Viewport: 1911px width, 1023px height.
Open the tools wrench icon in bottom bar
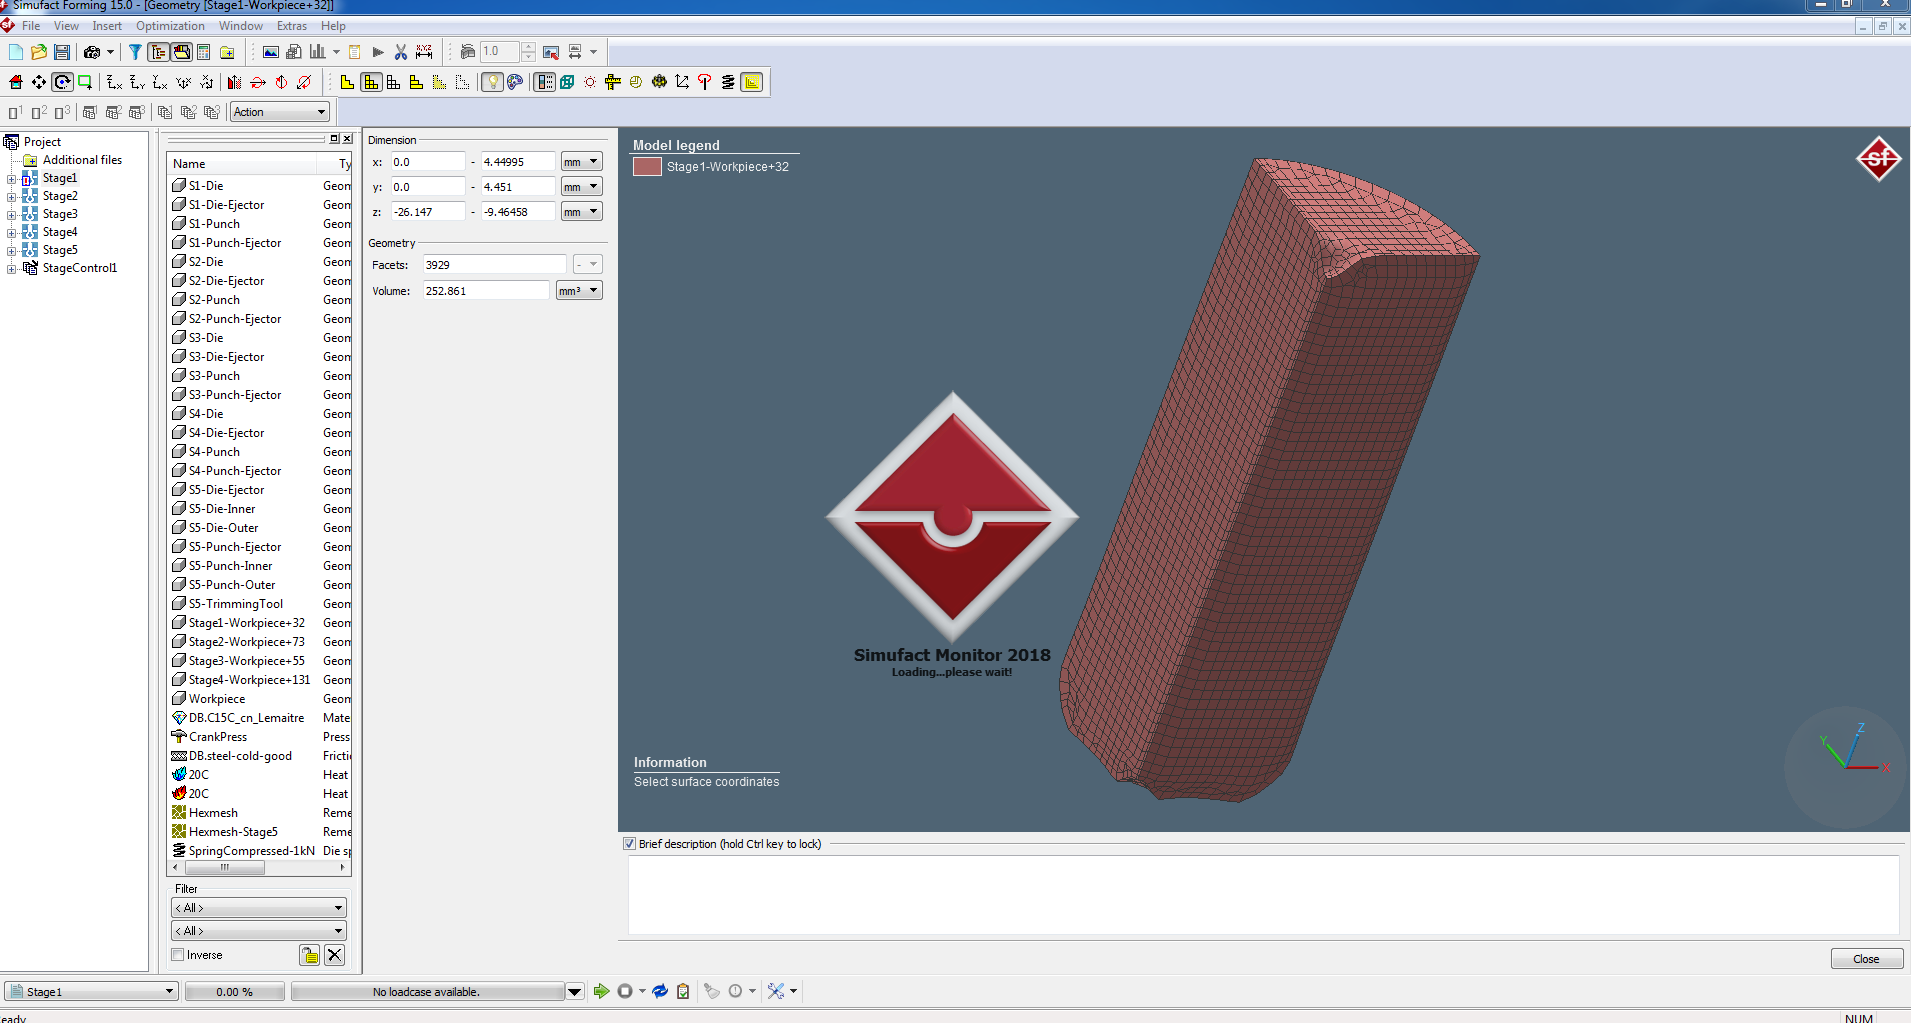click(x=776, y=991)
